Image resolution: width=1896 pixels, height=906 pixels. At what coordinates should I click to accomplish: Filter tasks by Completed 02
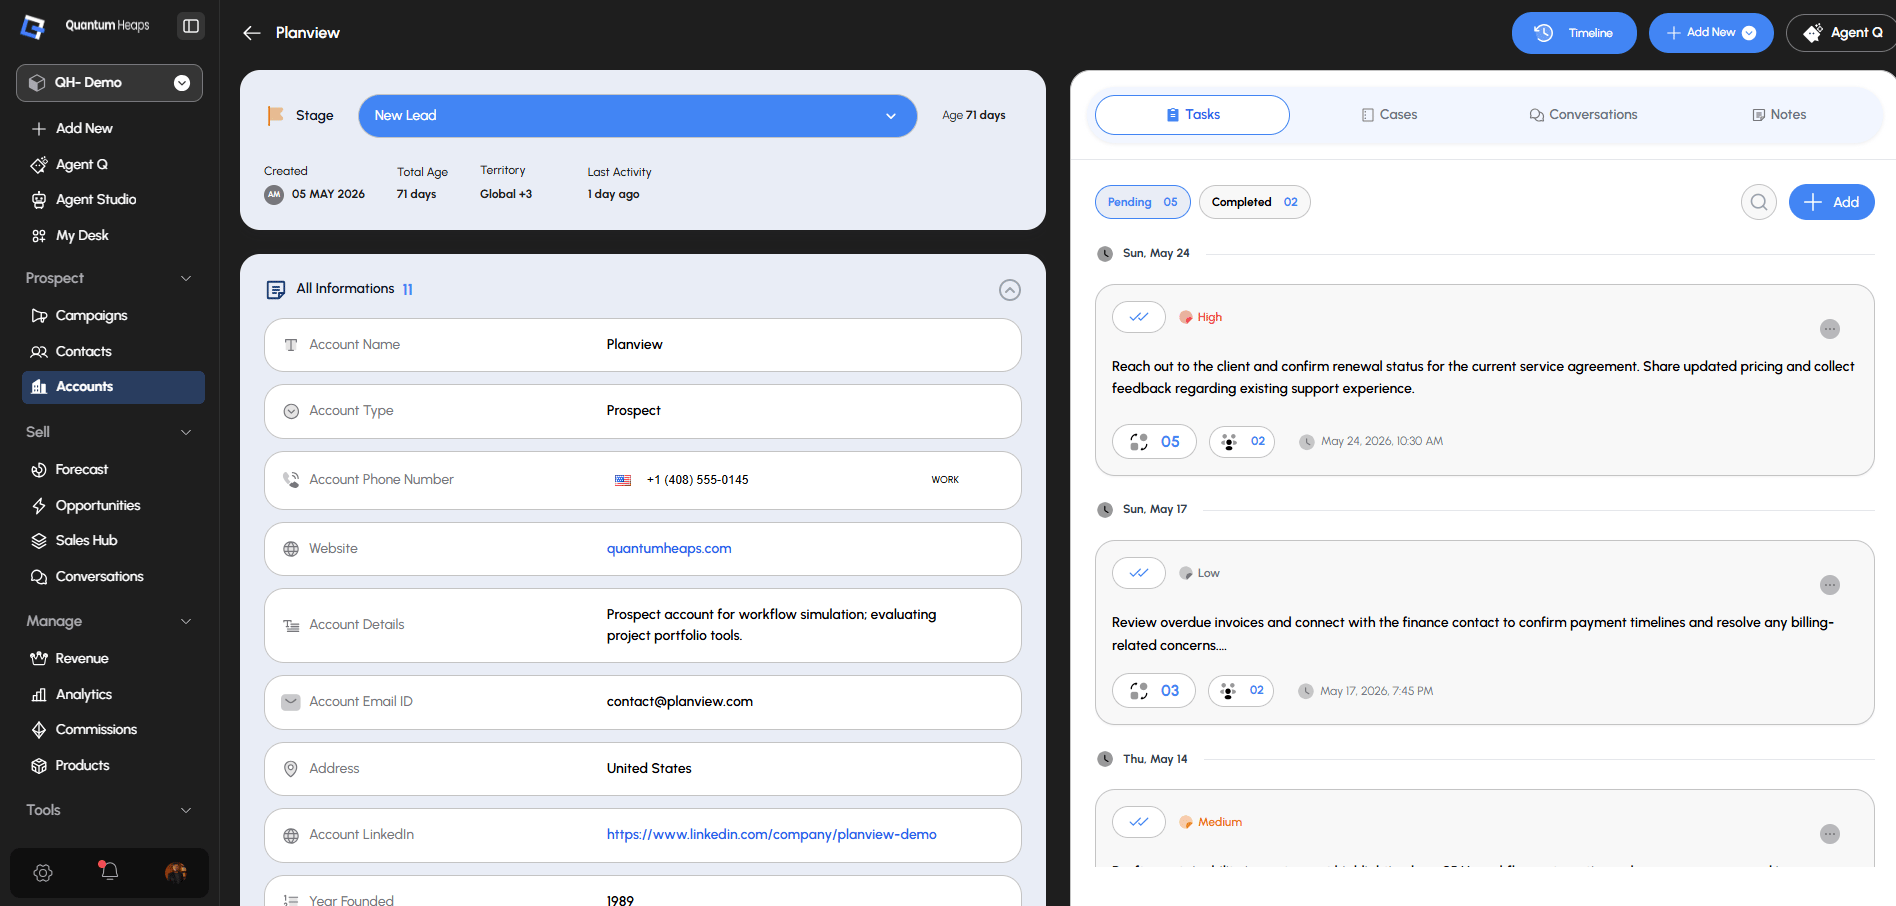tap(1255, 202)
